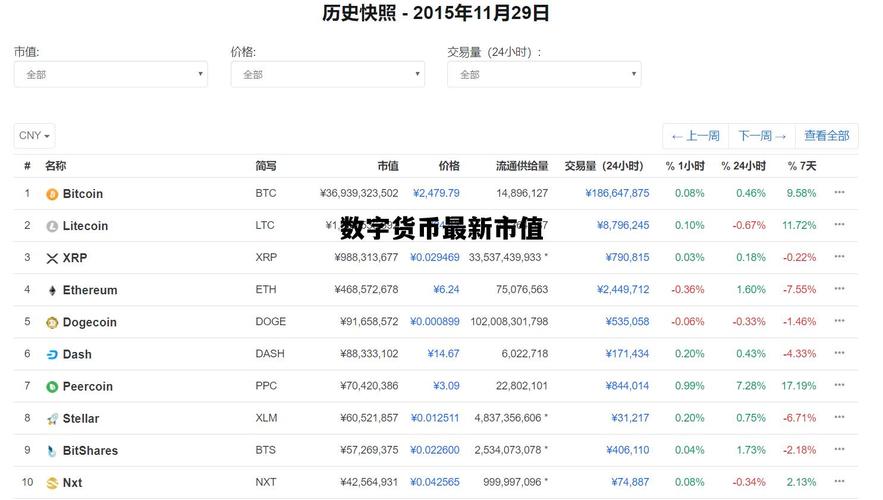Viewport: 883px width, 500px height.
Task: Open the BitShares name link
Action: tap(91, 450)
